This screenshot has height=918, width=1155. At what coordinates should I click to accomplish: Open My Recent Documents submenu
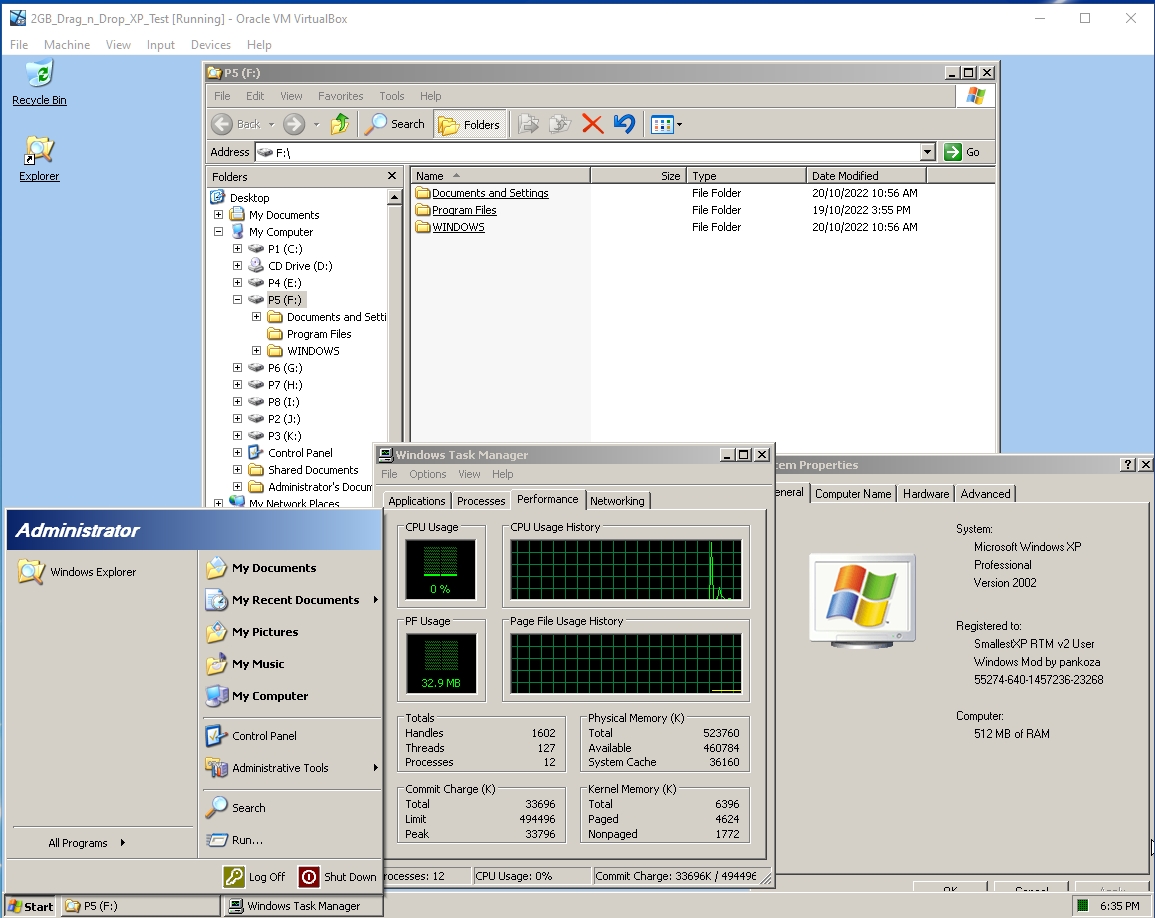point(292,600)
